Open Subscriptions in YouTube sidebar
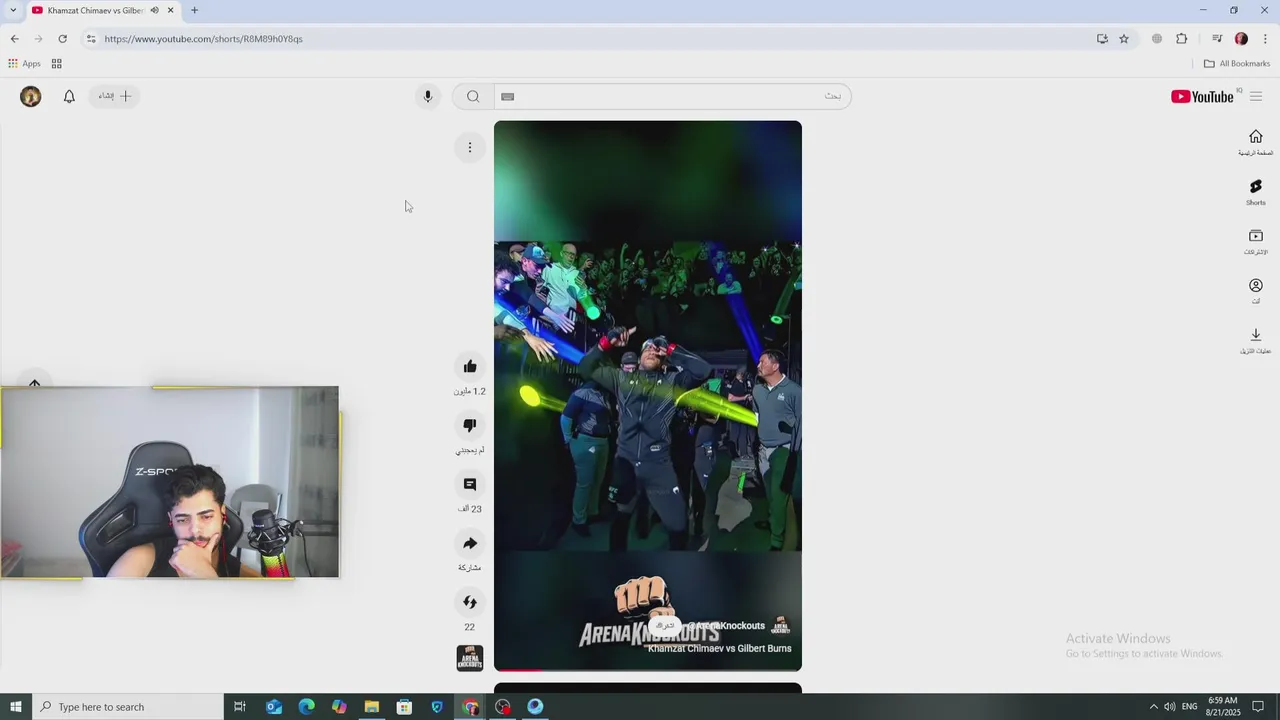The image size is (1280, 720). coord(1256,241)
